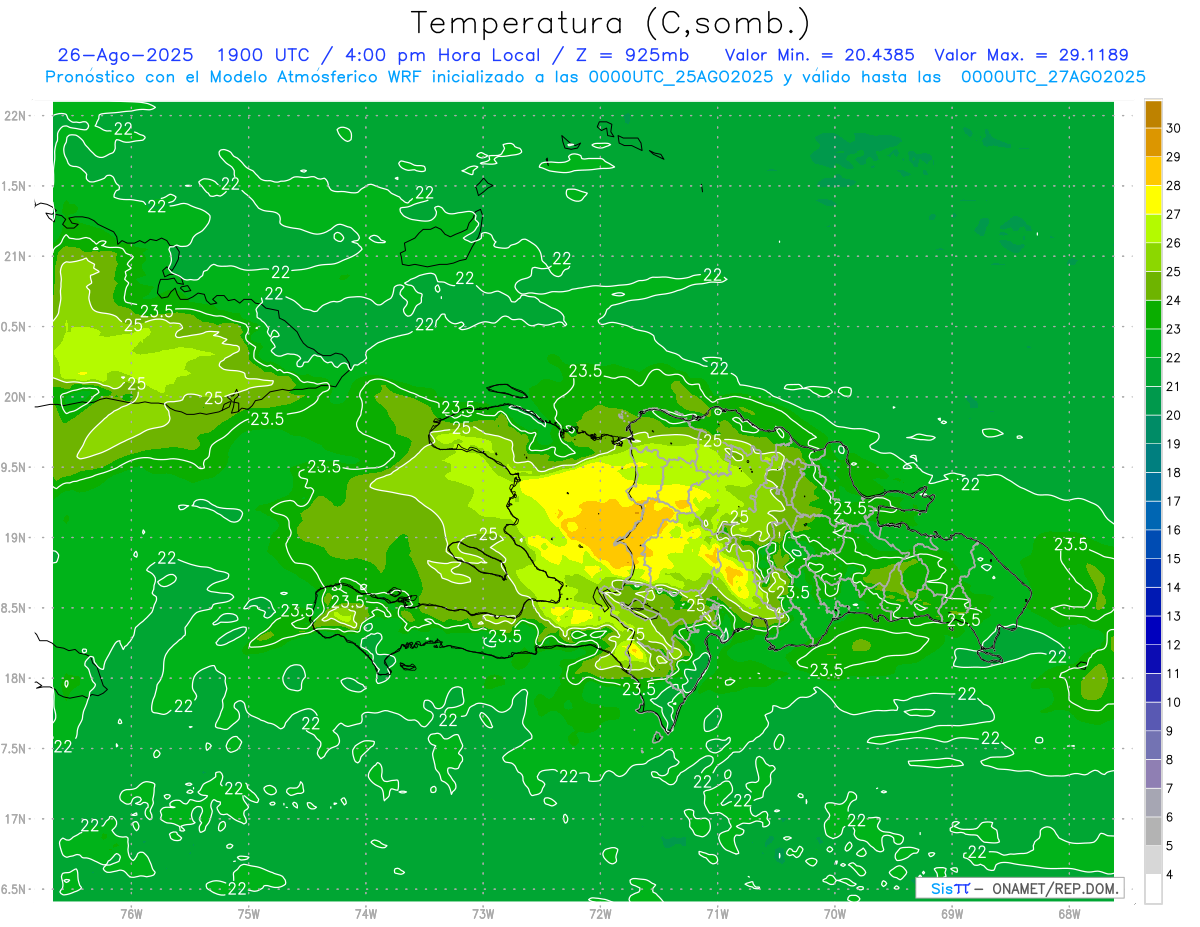
Task: Click the legend scale number 14
Action: click(x=1173, y=587)
